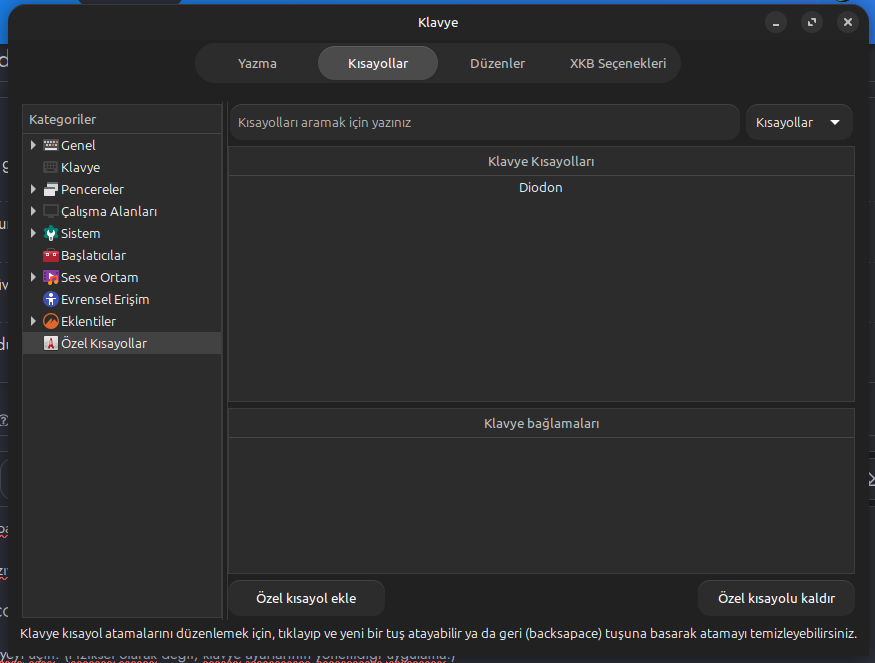875x663 pixels.
Task: Focus the shortcut search field
Action: [484, 122]
